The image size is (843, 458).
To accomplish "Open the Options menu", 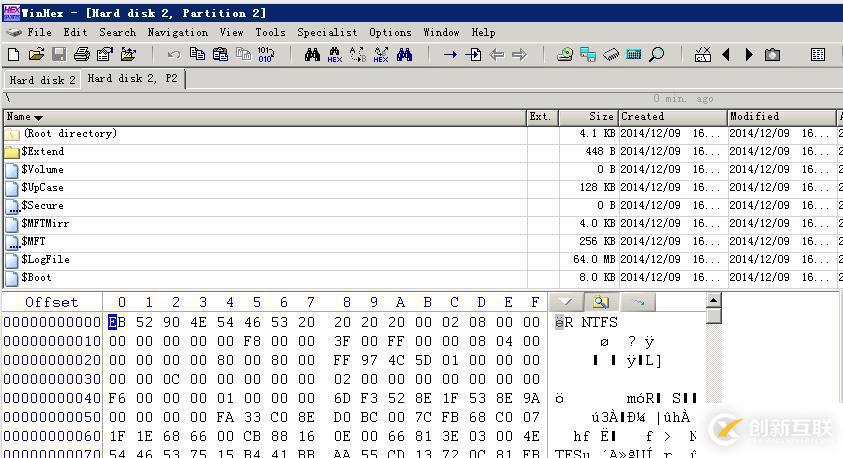I will pyautogui.click(x=390, y=32).
